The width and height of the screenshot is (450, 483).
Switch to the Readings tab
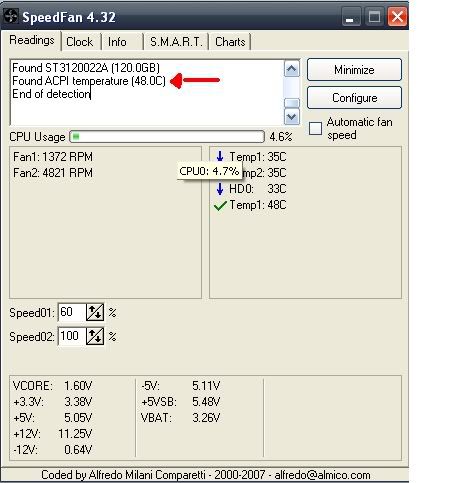tap(32, 40)
